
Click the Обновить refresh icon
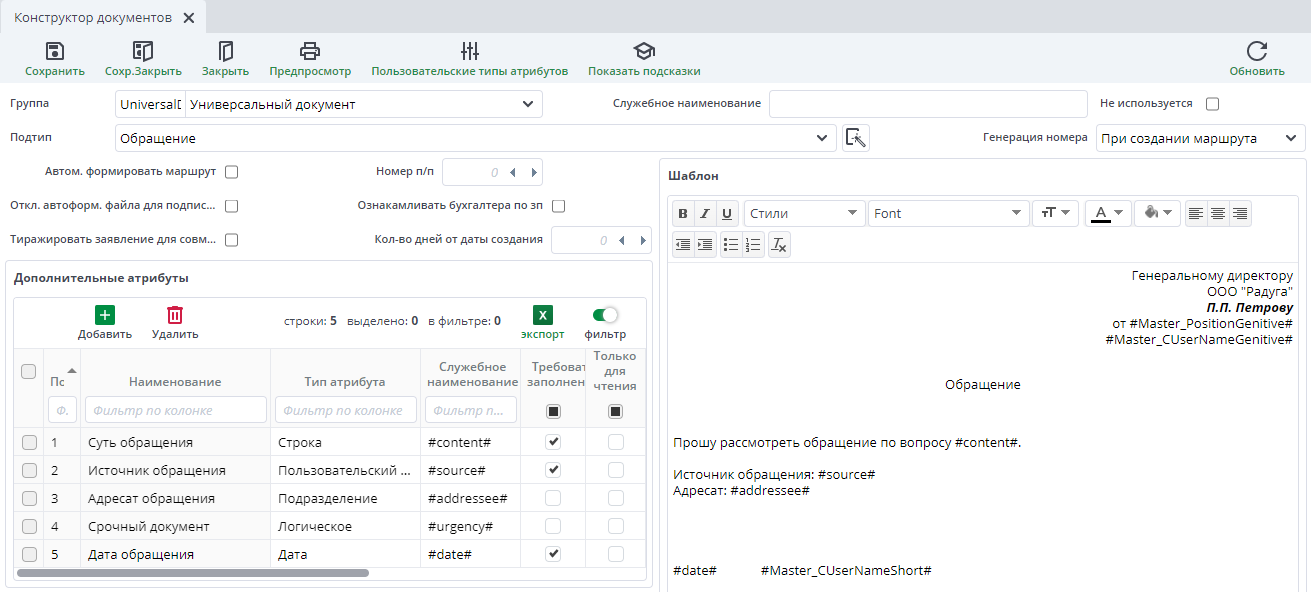click(1257, 51)
